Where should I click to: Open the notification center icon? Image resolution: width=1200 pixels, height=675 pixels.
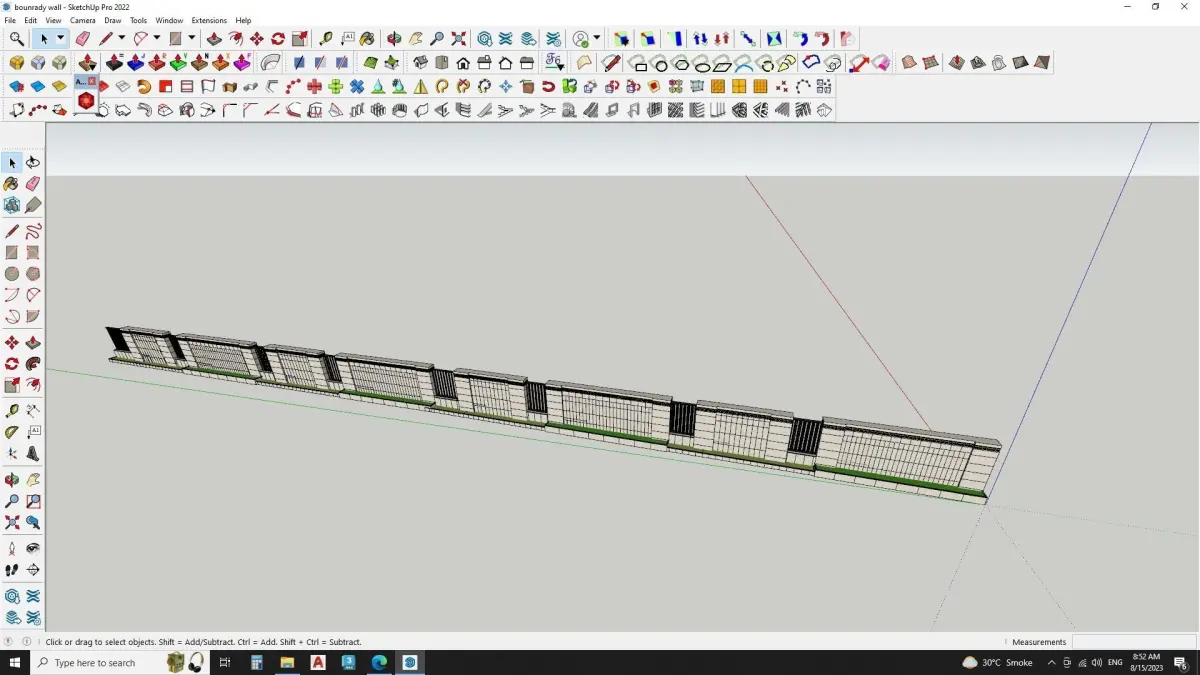(x=1180, y=662)
